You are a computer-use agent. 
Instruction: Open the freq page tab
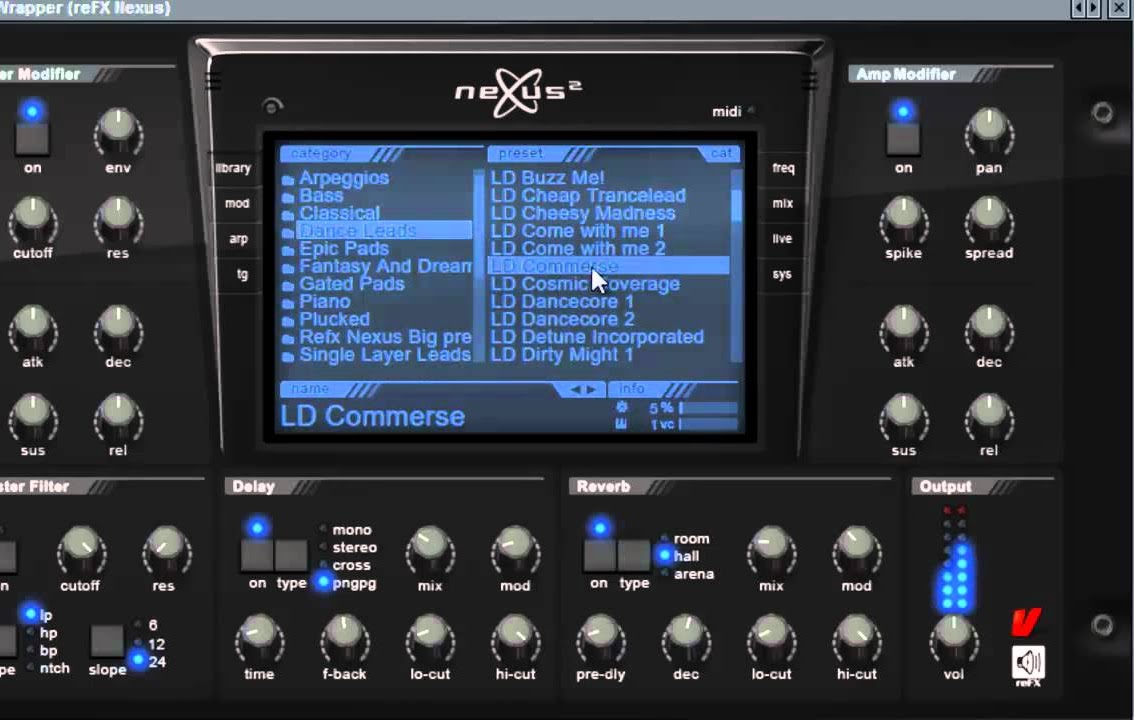click(x=783, y=168)
